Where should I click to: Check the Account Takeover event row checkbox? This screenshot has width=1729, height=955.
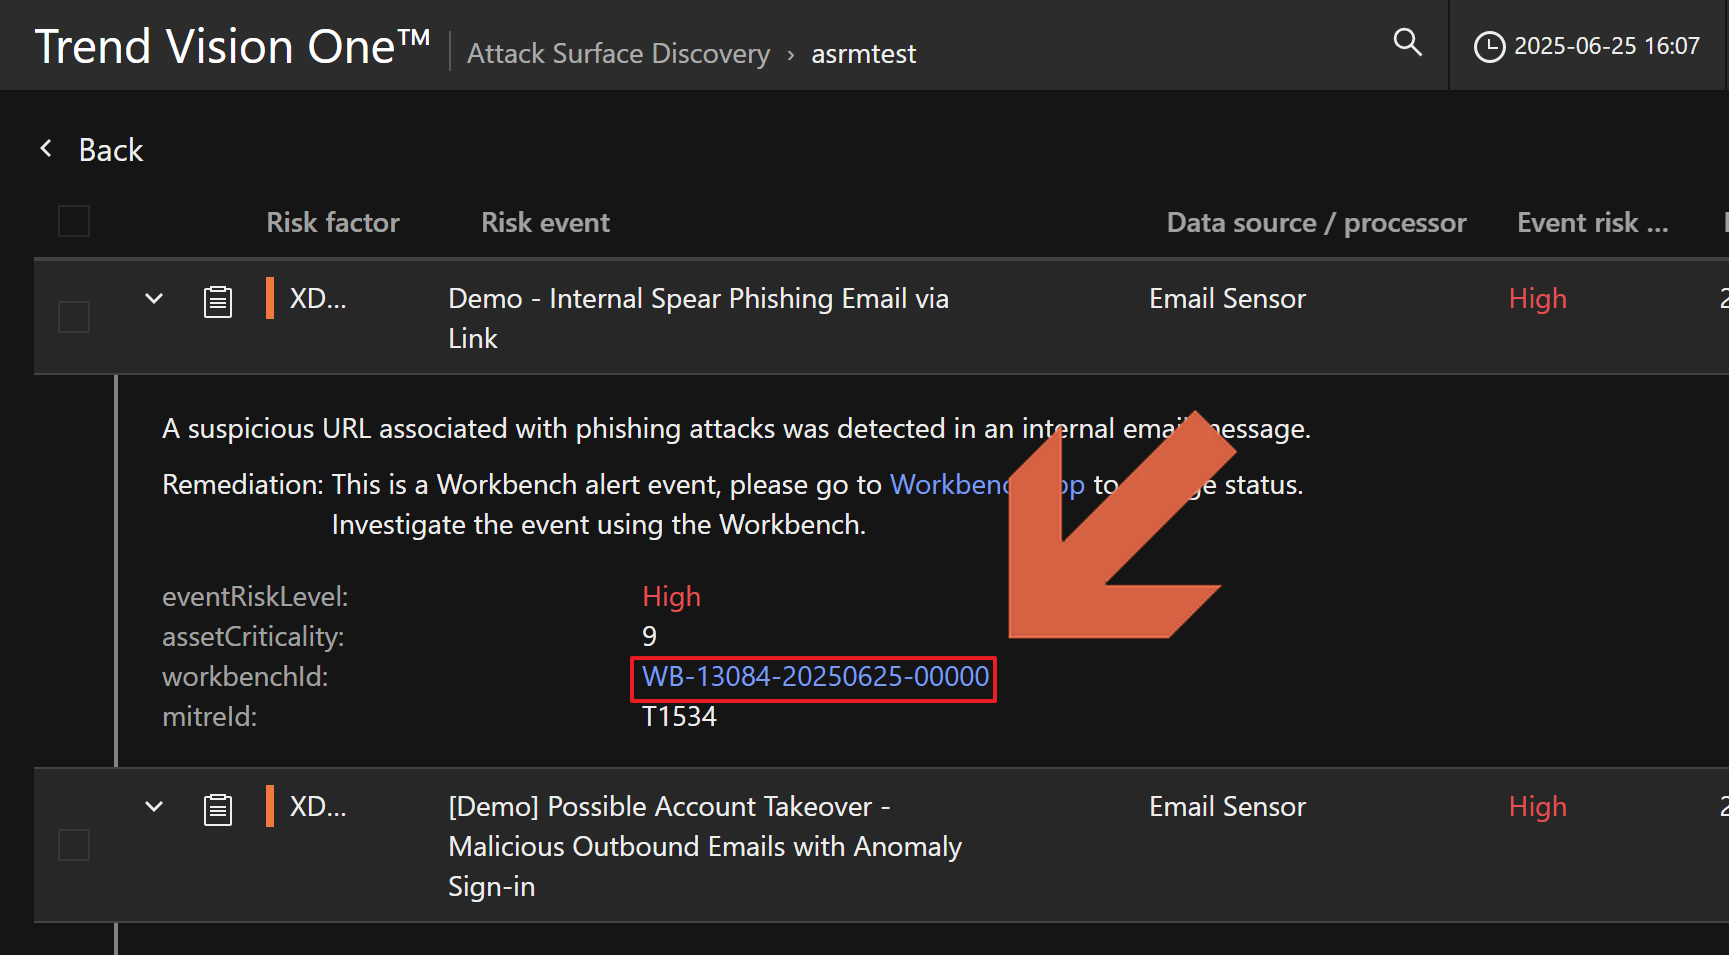pos(74,845)
